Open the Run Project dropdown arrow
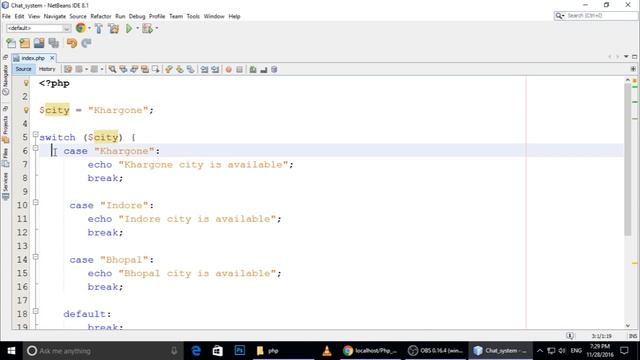The width and height of the screenshot is (640, 360). click(138, 28)
